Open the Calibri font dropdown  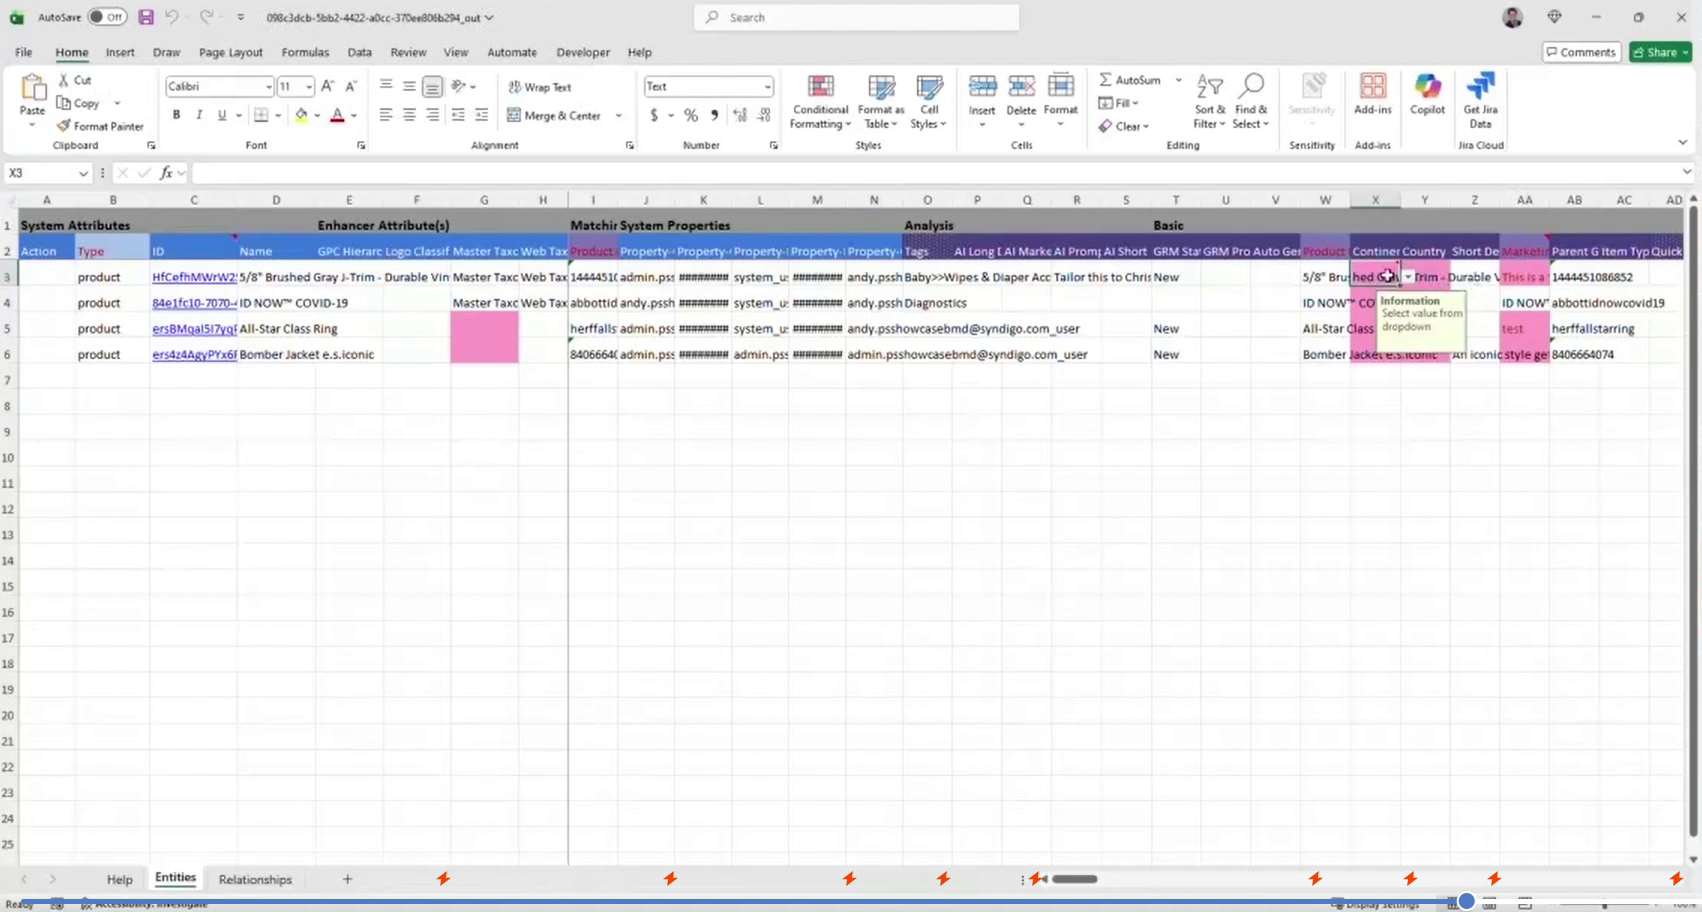tap(268, 86)
